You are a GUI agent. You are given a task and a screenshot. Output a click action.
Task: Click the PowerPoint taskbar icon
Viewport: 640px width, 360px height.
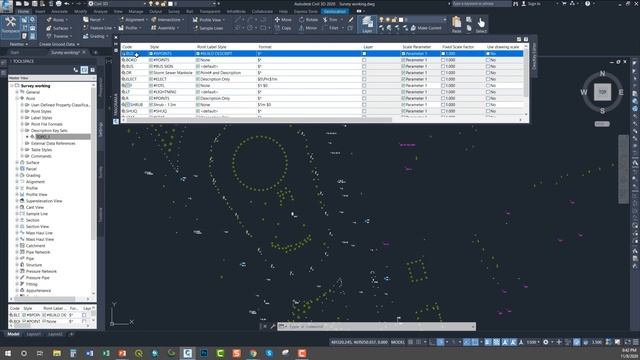click(x=122, y=353)
